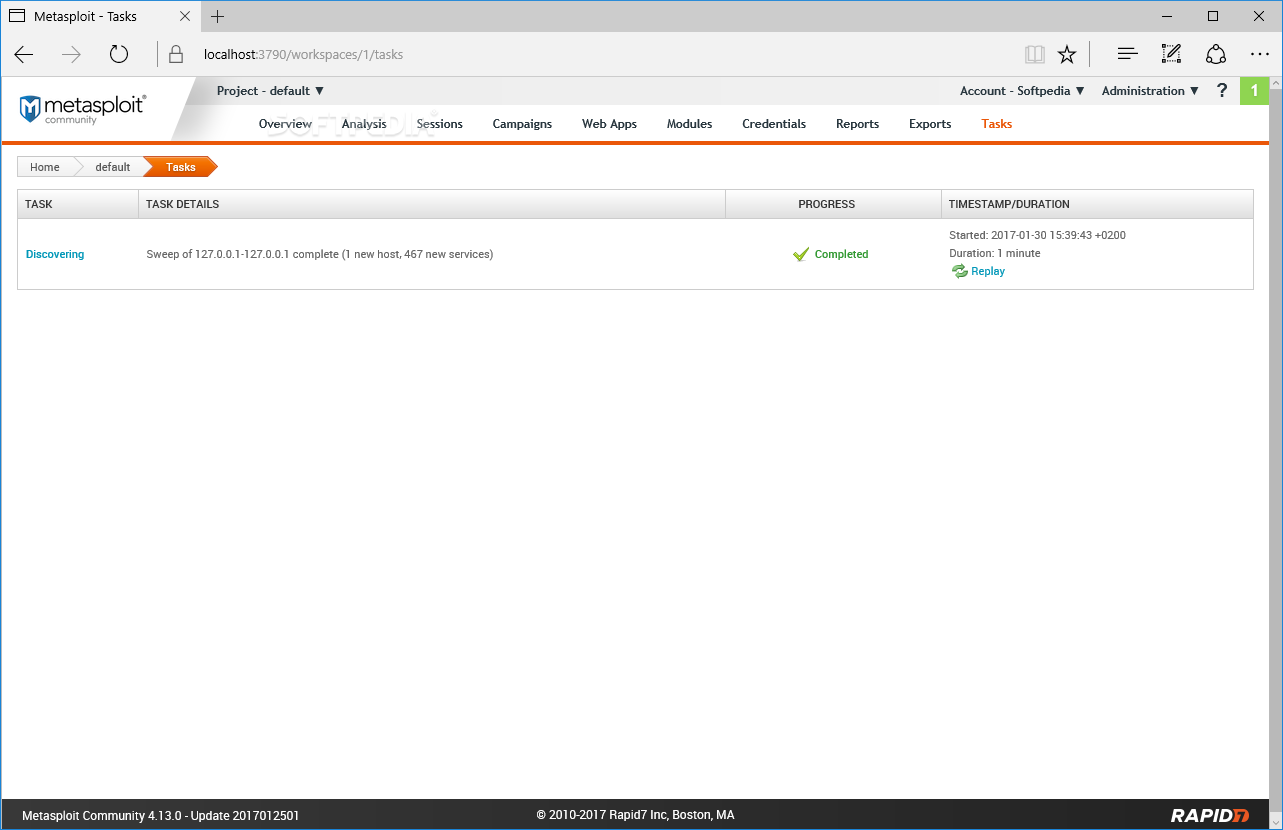Open the reading view book icon
1283x830 pixels.
(x=1034, y=54)
